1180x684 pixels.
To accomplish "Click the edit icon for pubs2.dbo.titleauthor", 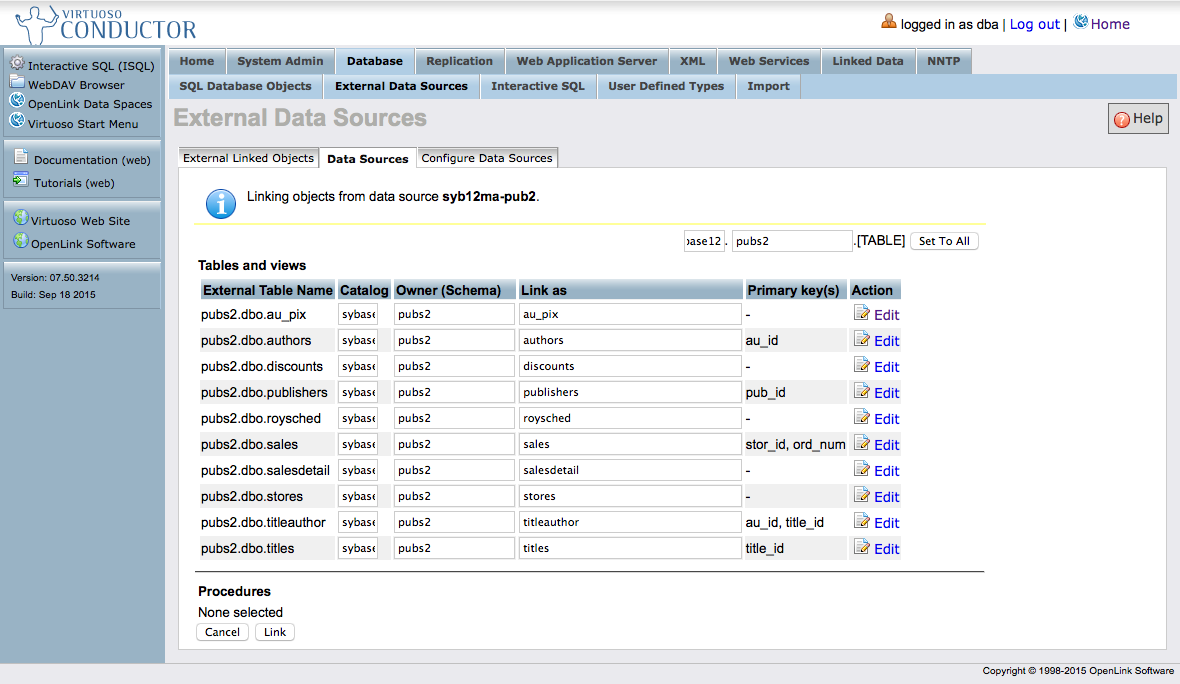I will [x=862, y=521].
